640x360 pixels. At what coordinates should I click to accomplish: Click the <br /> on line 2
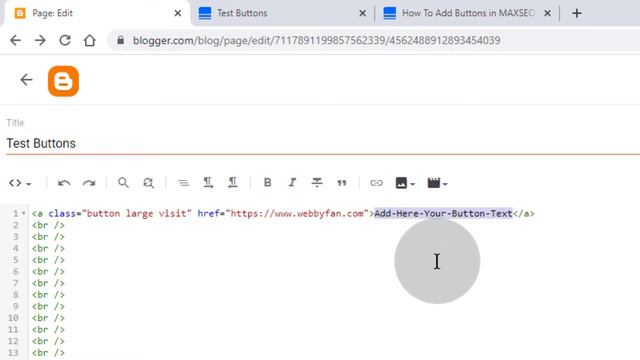[x=48, y=225]
